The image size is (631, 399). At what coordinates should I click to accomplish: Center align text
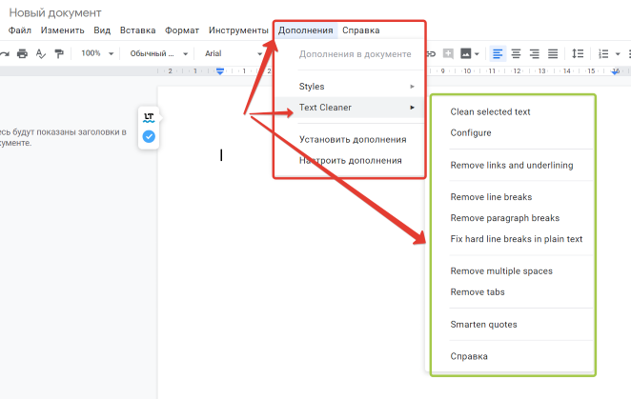516,53
